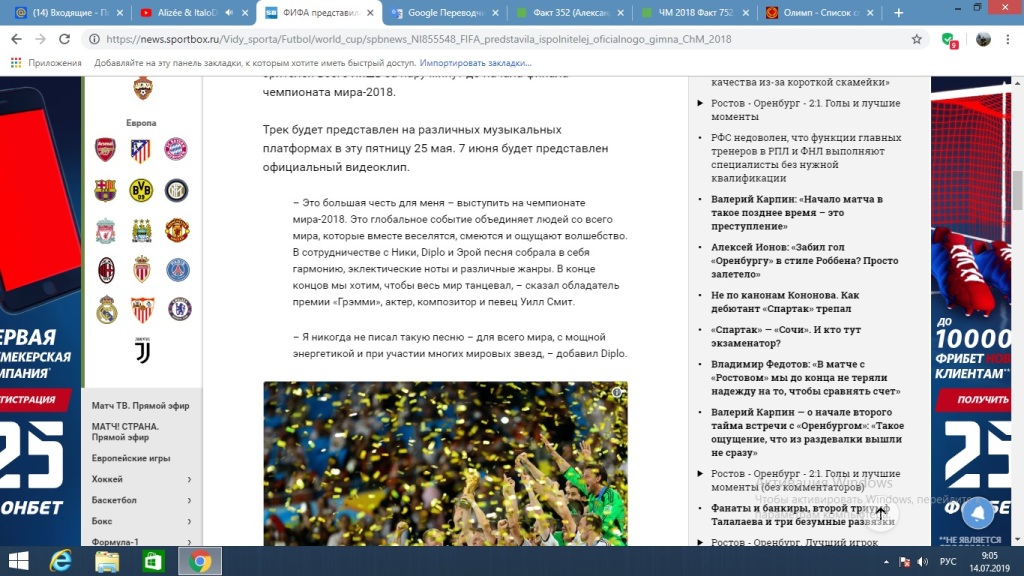
Task: Open the Real Madrid crest
Action: click(x=106, y=310)
